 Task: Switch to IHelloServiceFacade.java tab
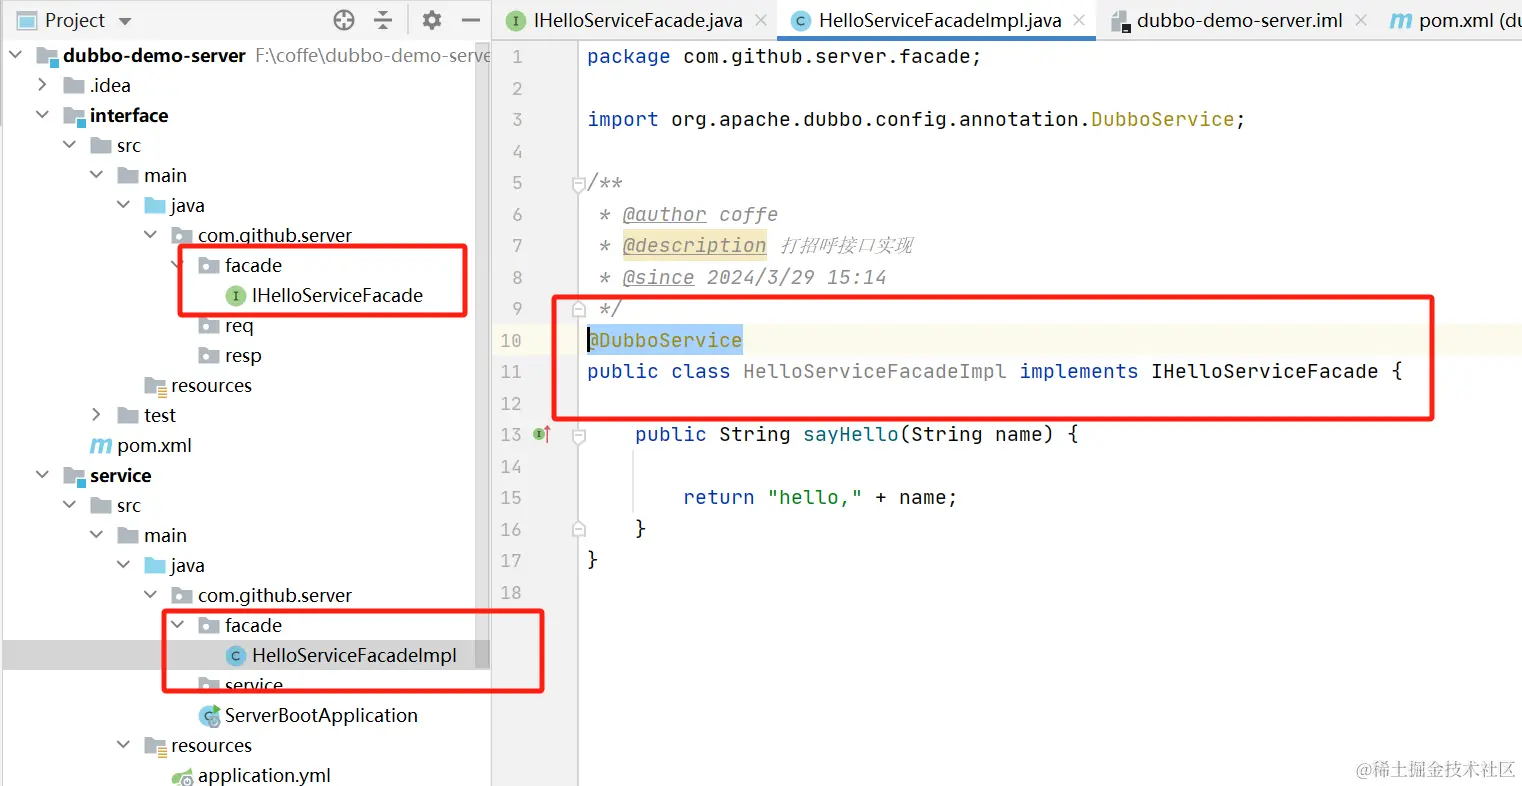[x=637, y=20]
